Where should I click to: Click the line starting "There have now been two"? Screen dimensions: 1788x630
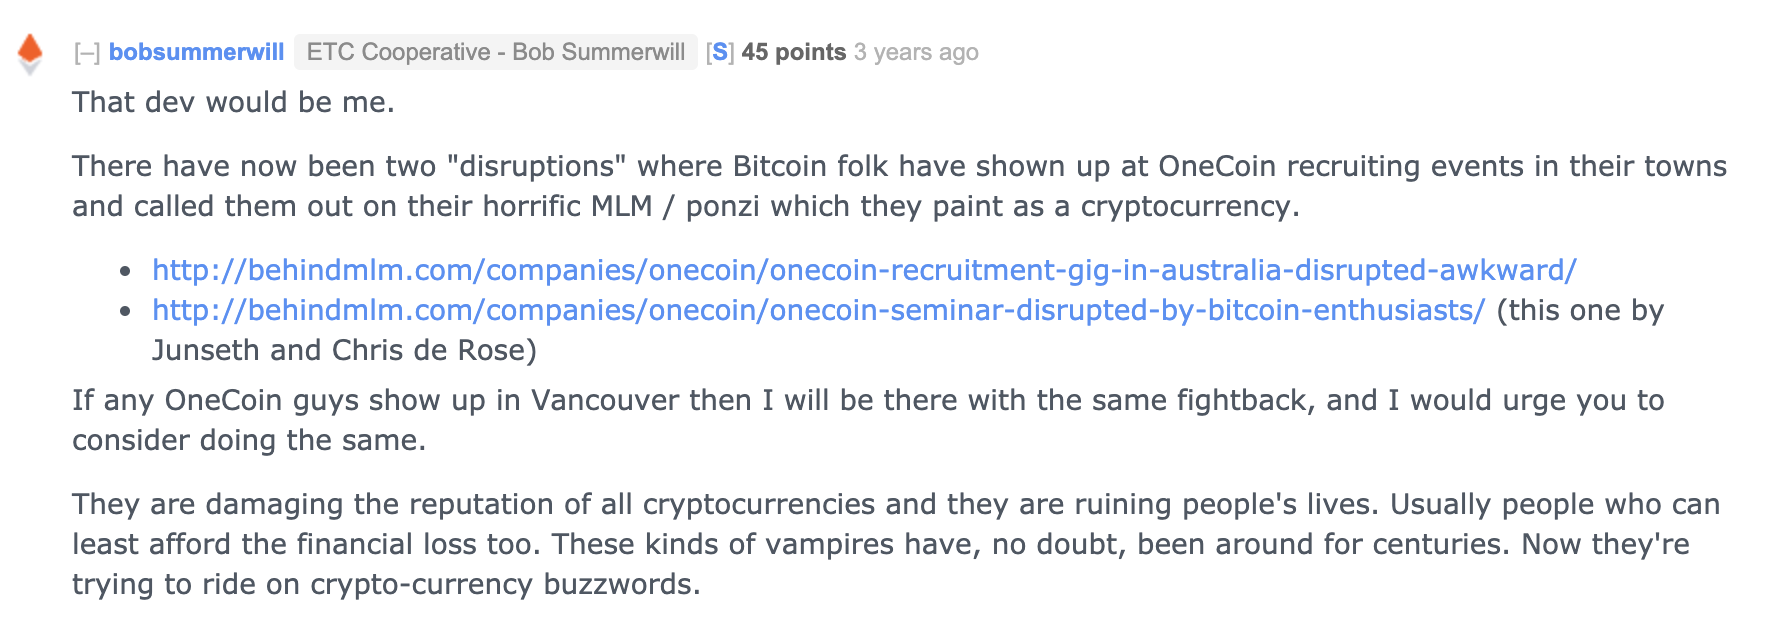tap(898, 166)
